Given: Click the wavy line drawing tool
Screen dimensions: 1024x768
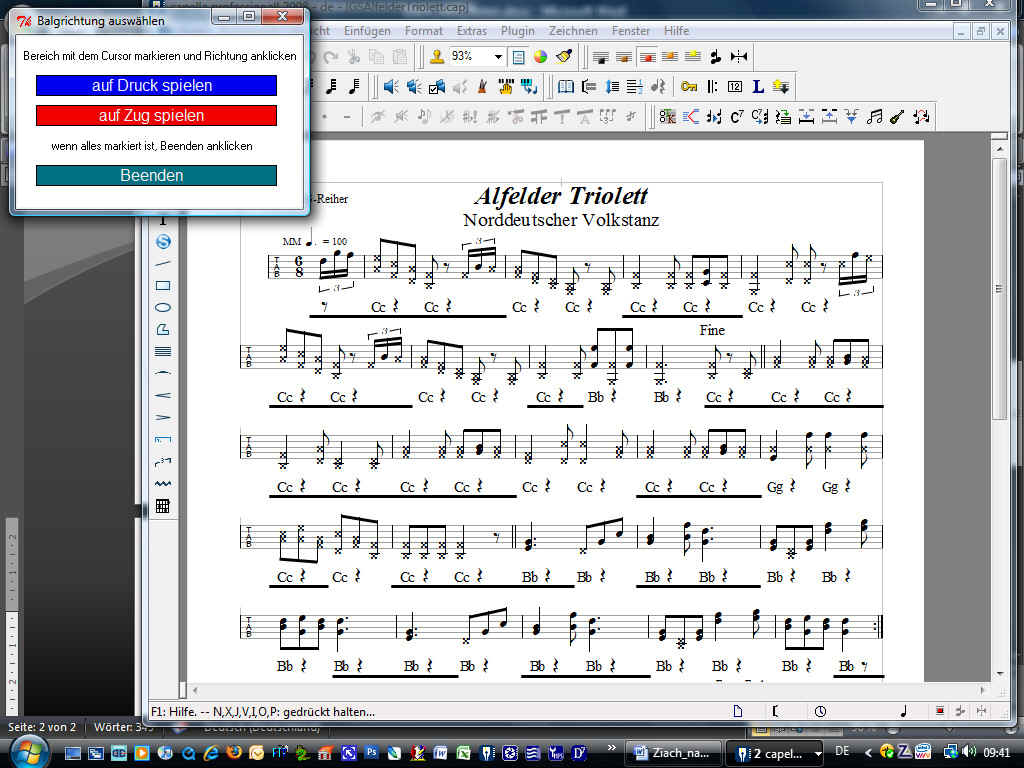Looking at the screenshot, I should click(x=163, y=483).
